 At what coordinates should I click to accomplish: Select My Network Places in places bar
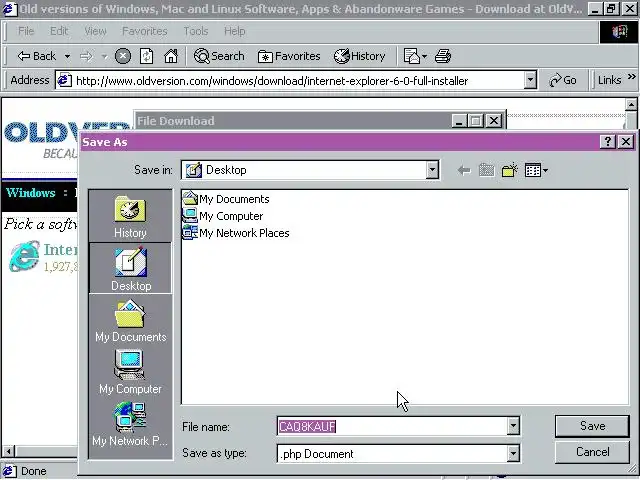point(130,424)
